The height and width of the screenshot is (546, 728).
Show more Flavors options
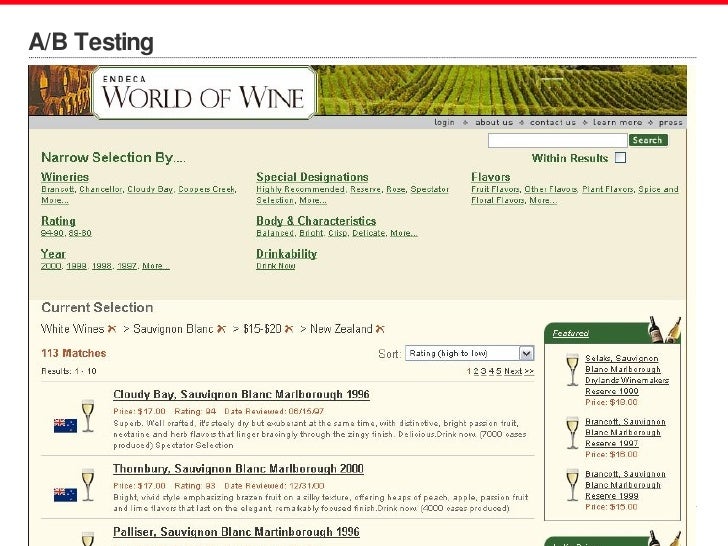pos(543,201)
